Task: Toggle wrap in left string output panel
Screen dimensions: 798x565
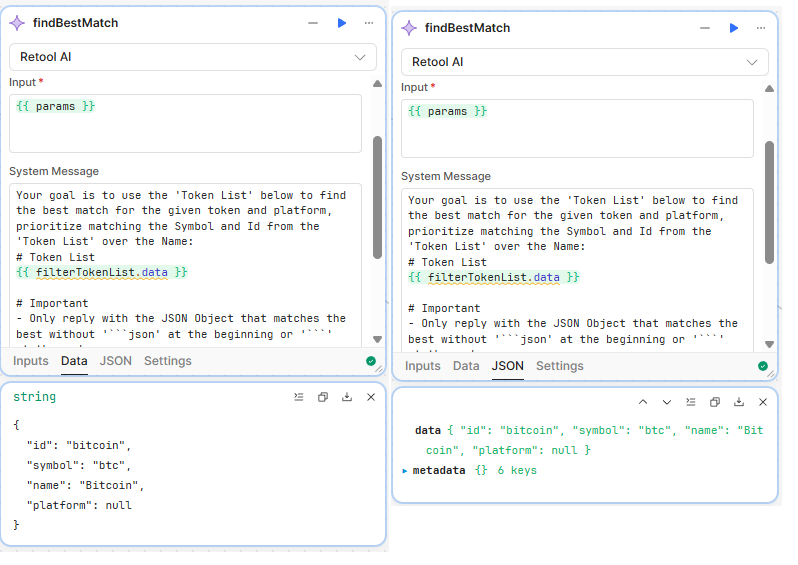Action: (299, 397)
